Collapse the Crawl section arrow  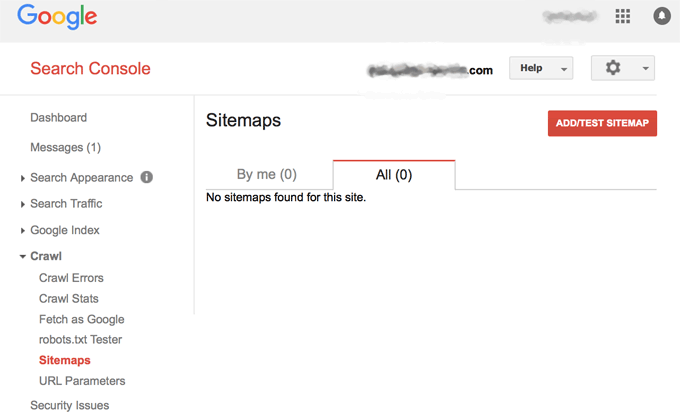pos(23,256)
